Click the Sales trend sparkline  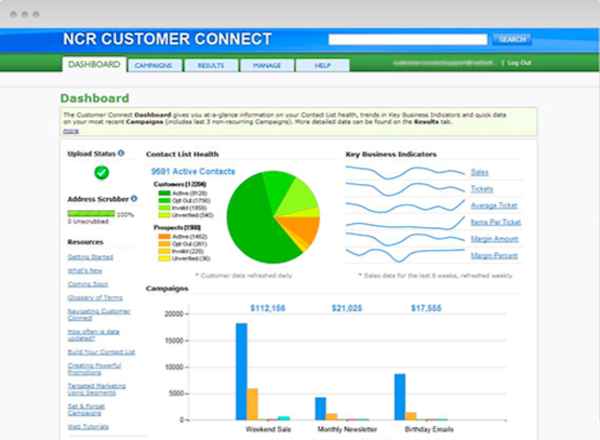click(405, 172)
